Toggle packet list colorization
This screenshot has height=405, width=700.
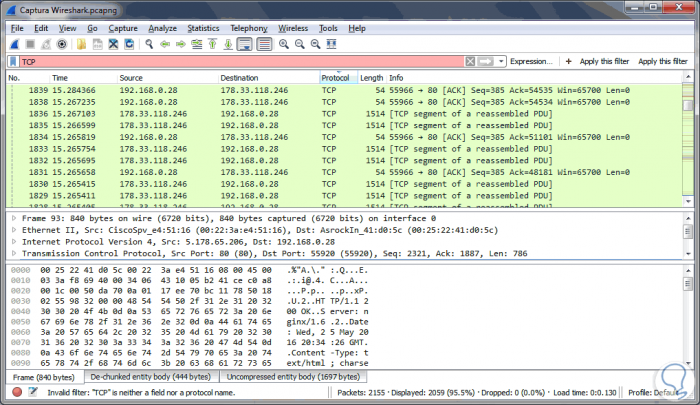(x=264, y=44)
